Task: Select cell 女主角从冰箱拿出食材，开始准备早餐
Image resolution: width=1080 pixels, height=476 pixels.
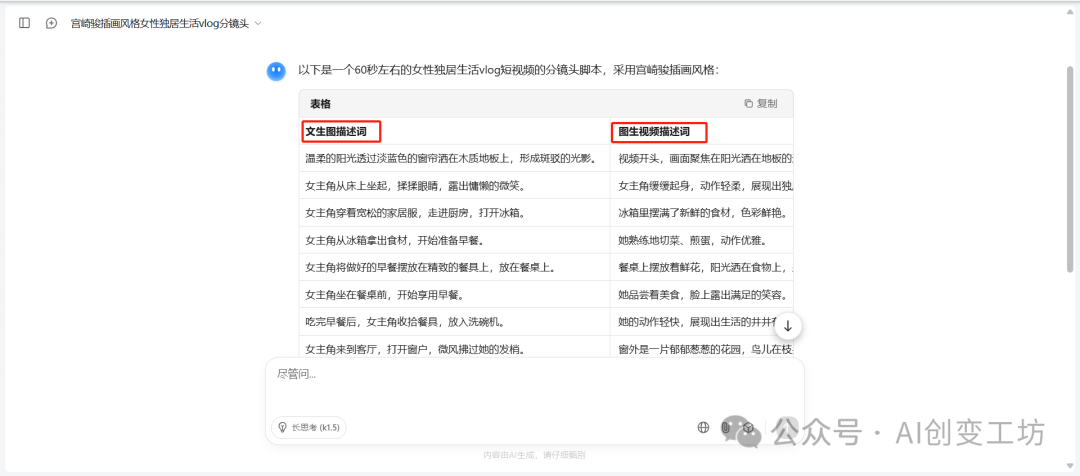Action: pos(455,240)
